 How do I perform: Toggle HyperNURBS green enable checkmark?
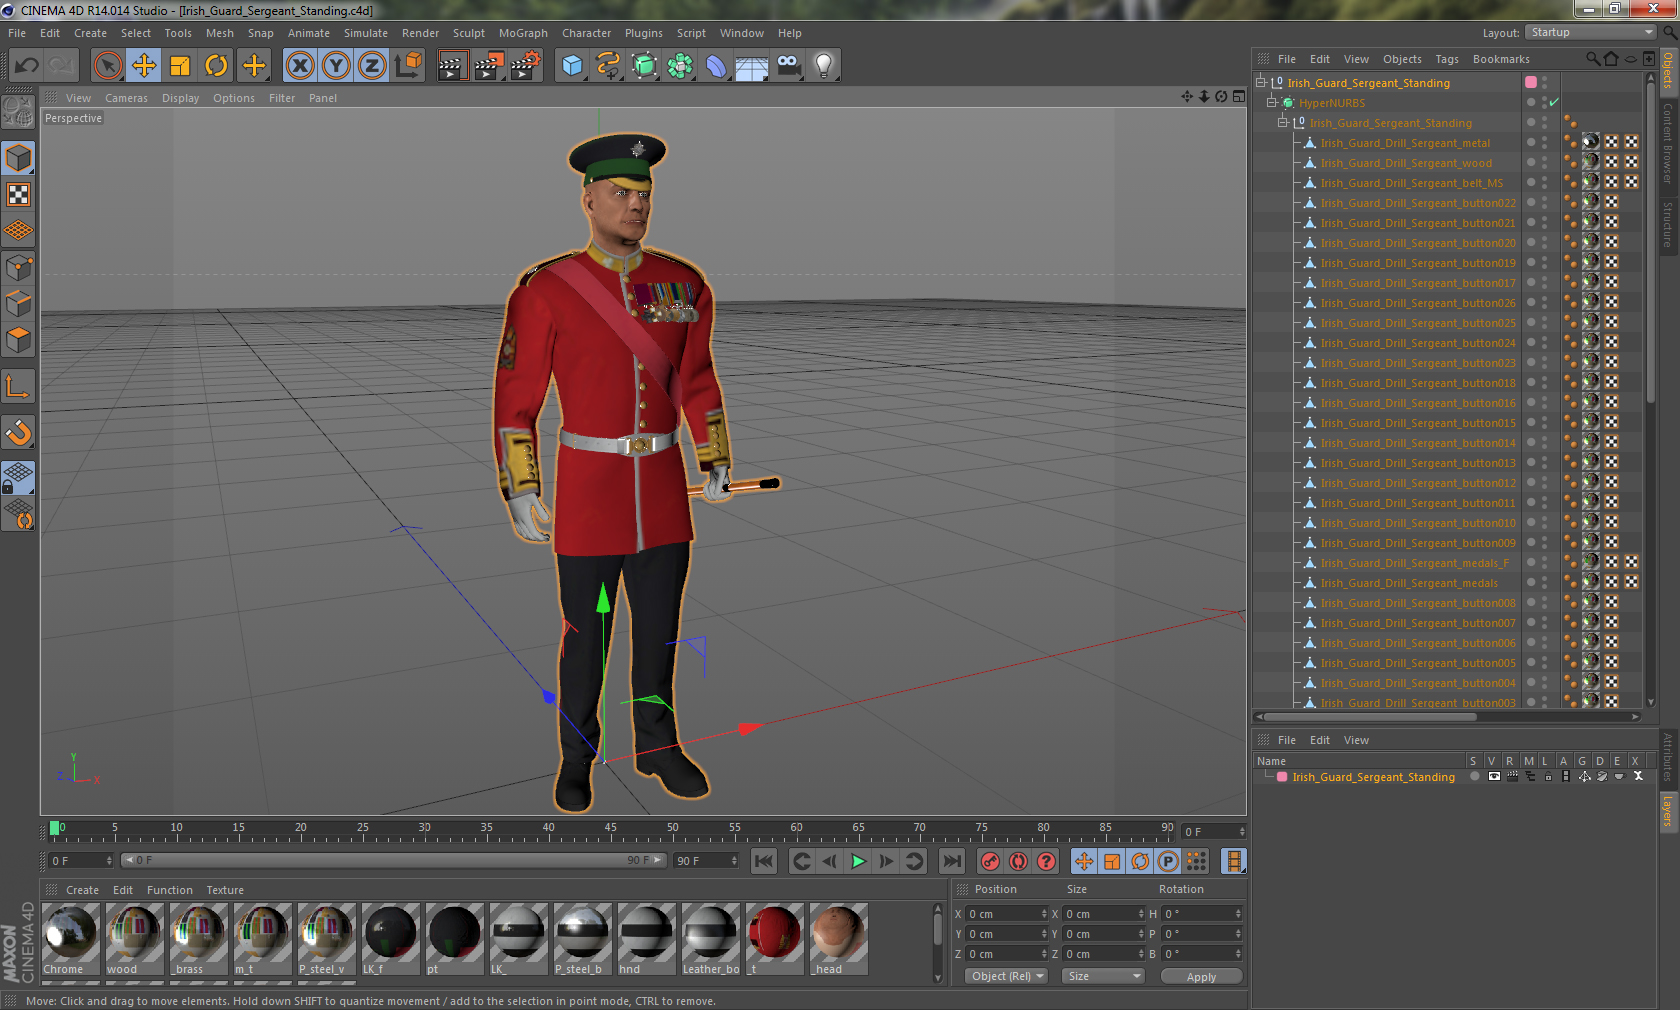pos(1554,103)
